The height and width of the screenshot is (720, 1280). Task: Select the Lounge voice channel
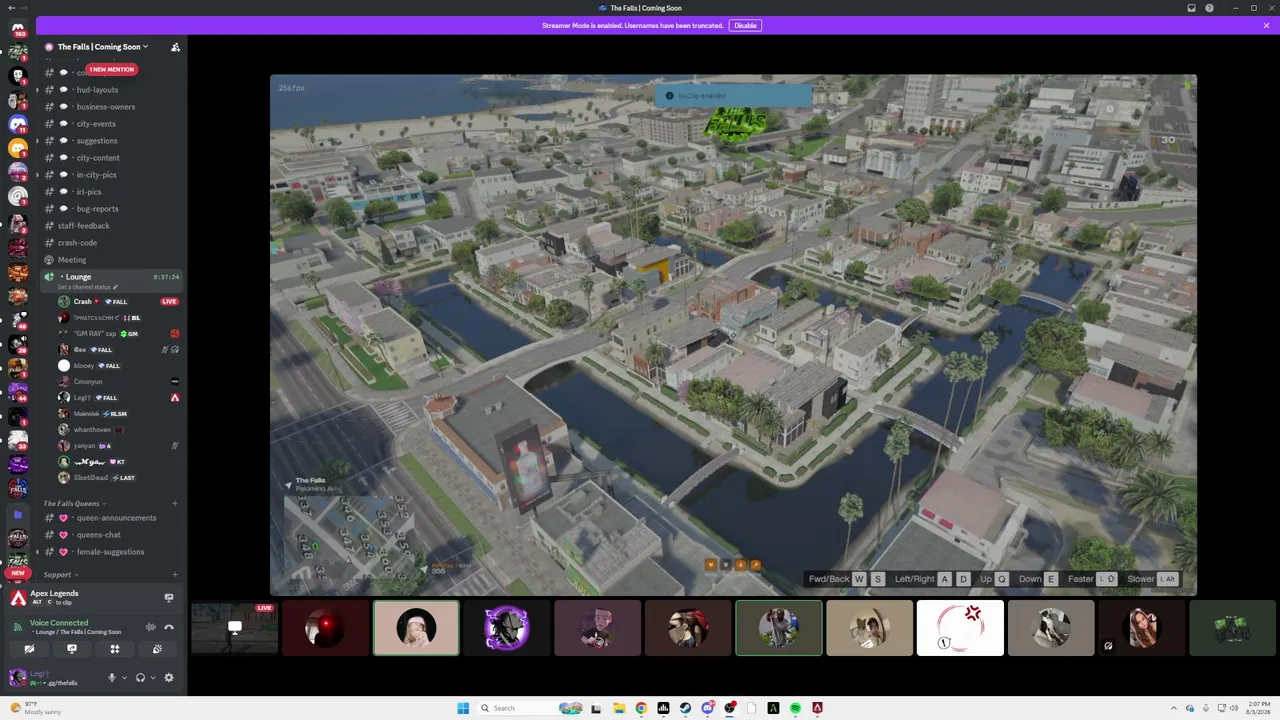click(110, 277)
